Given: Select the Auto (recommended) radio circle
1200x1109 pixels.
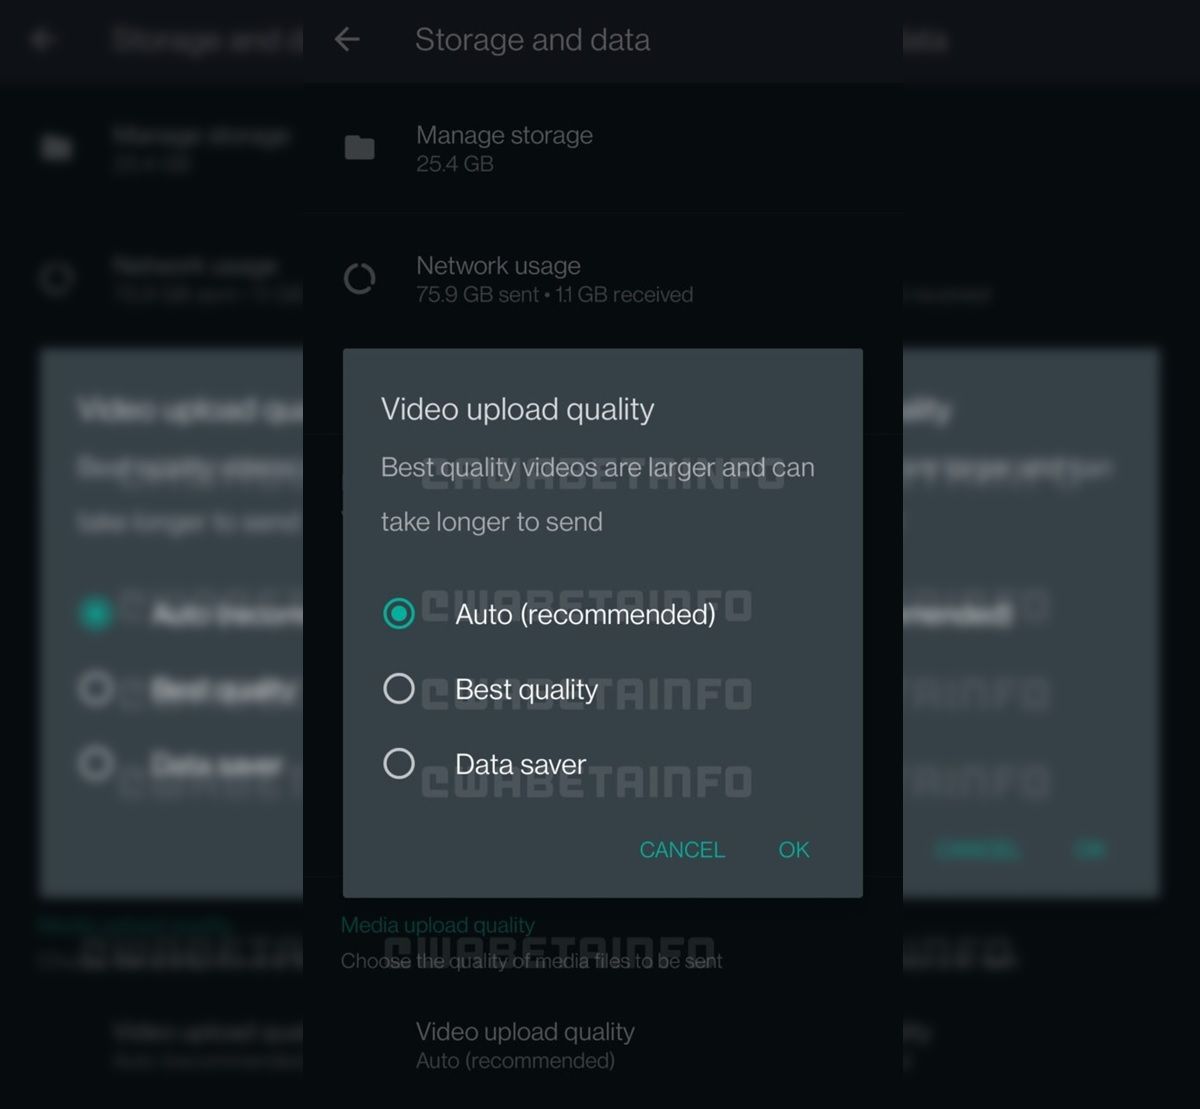Looking at the screenshot, I should (x=399, y=614).
